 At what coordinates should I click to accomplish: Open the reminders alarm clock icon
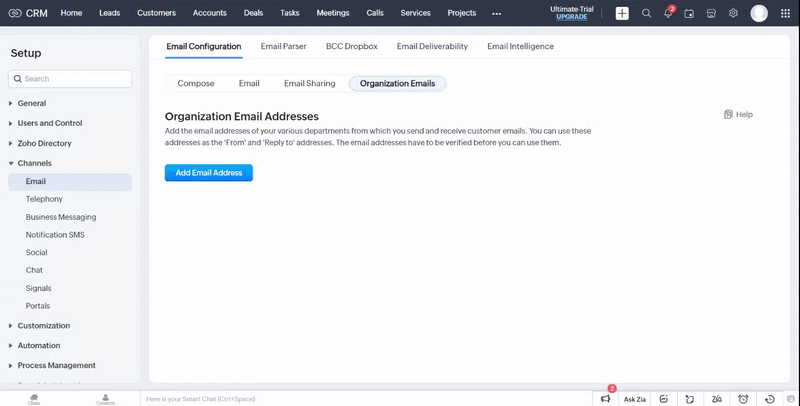point(743,399)
